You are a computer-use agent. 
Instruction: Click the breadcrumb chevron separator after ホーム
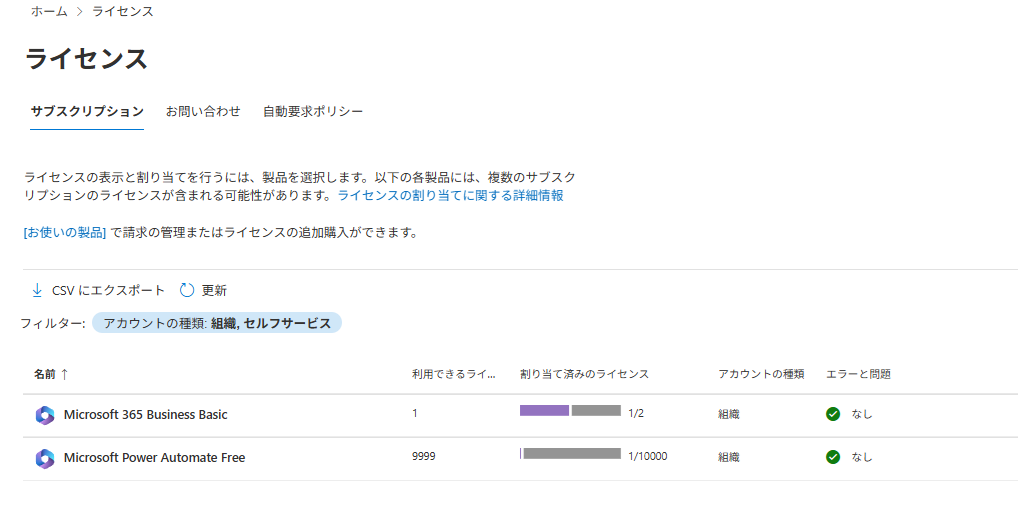click(80, 11)
